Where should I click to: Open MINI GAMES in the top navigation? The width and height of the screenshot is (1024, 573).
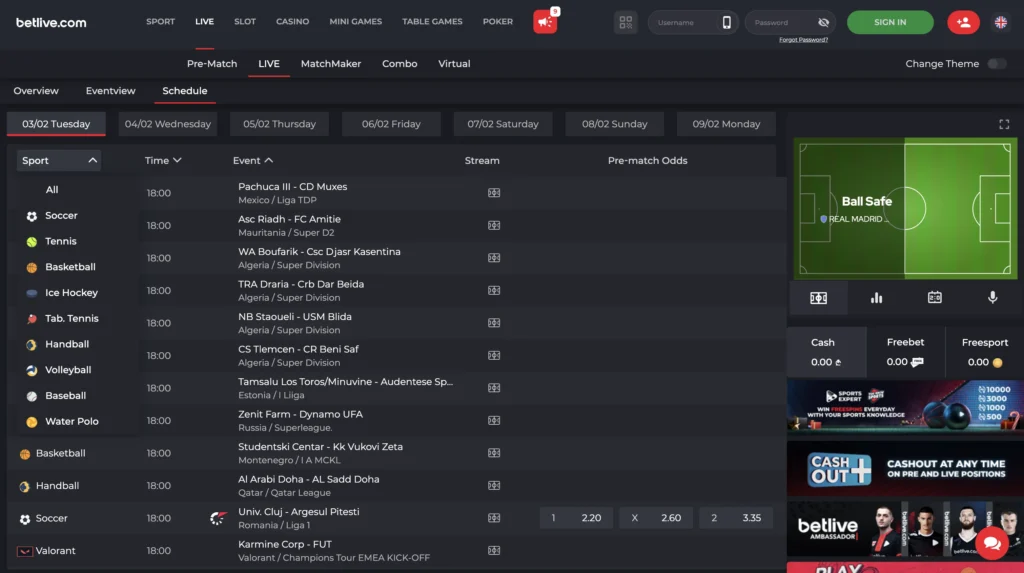coord(355,22)
